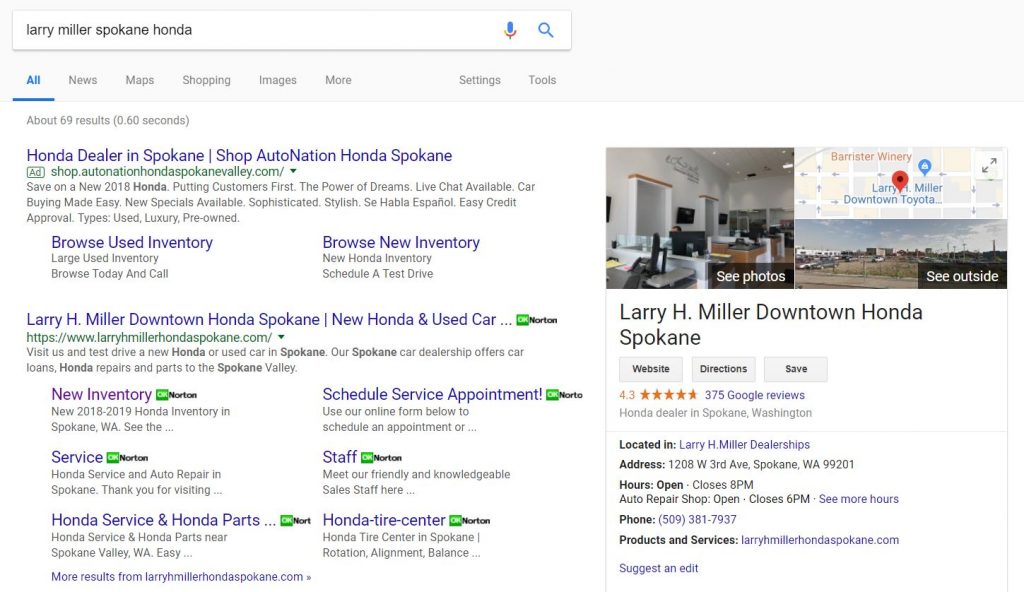Open Honda Dealer in Spokane AutoNation ad title

(239, 156)
